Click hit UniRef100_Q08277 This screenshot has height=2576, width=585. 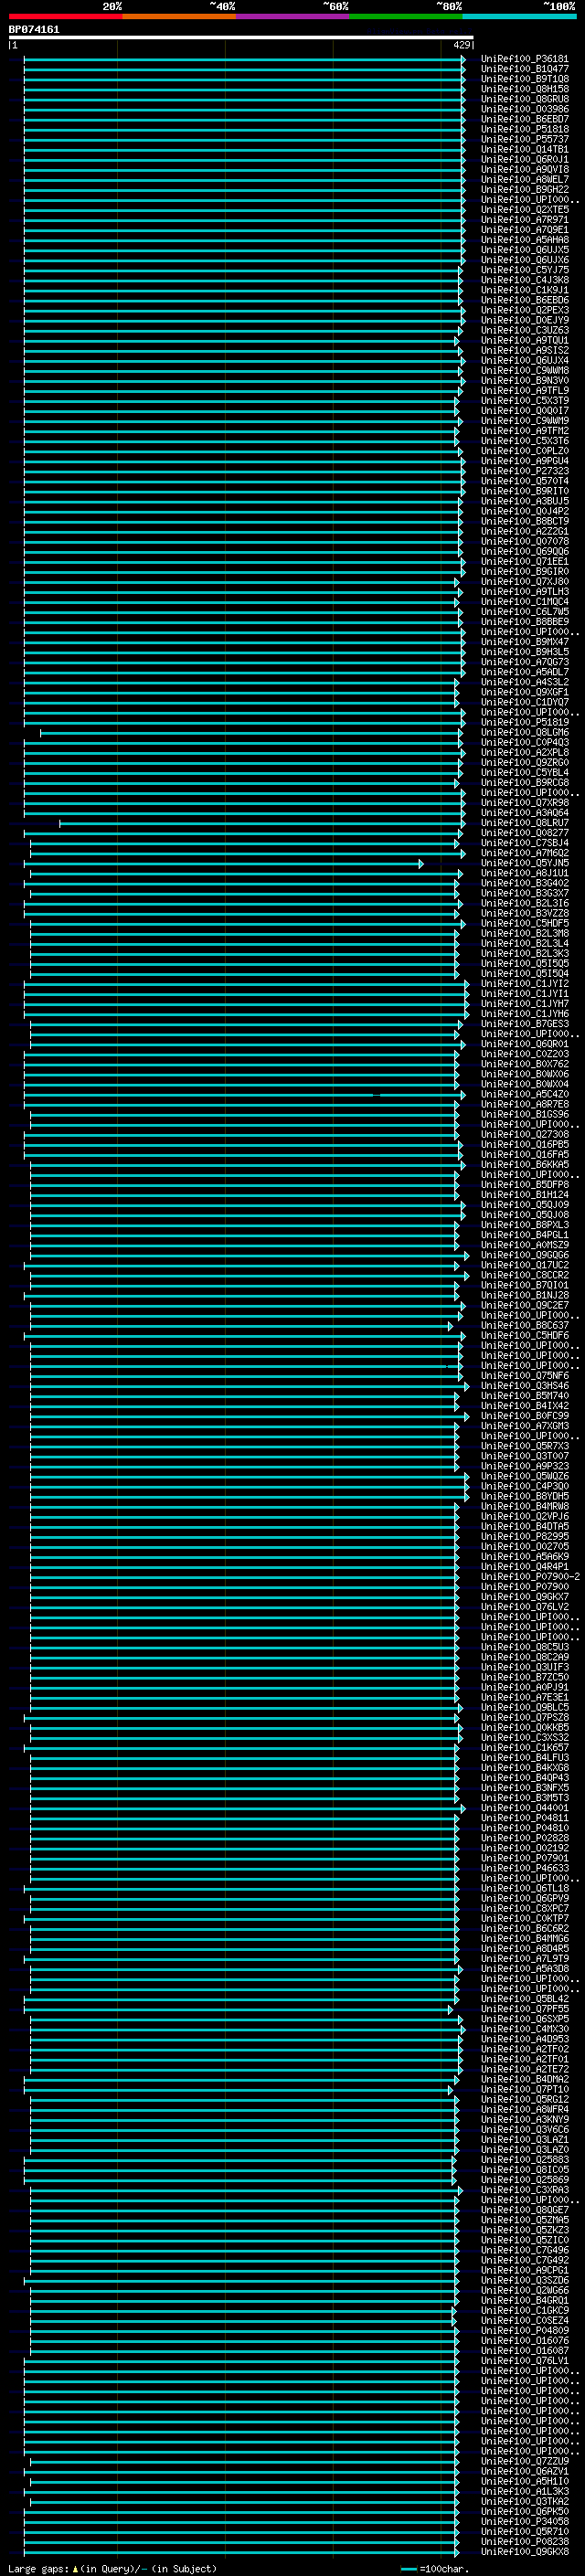click(524, 833)
